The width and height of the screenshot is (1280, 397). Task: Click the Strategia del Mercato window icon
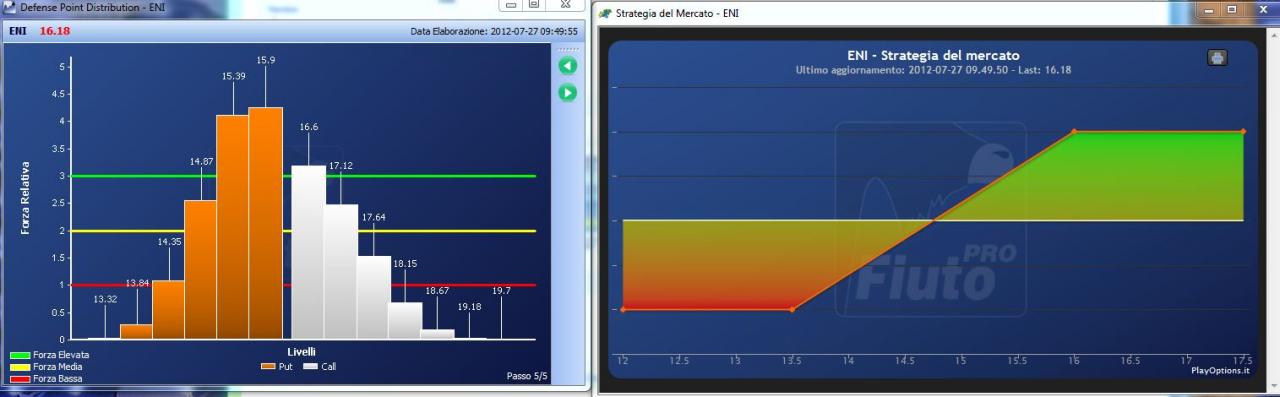pyautogui.click(x=605, y=14)
